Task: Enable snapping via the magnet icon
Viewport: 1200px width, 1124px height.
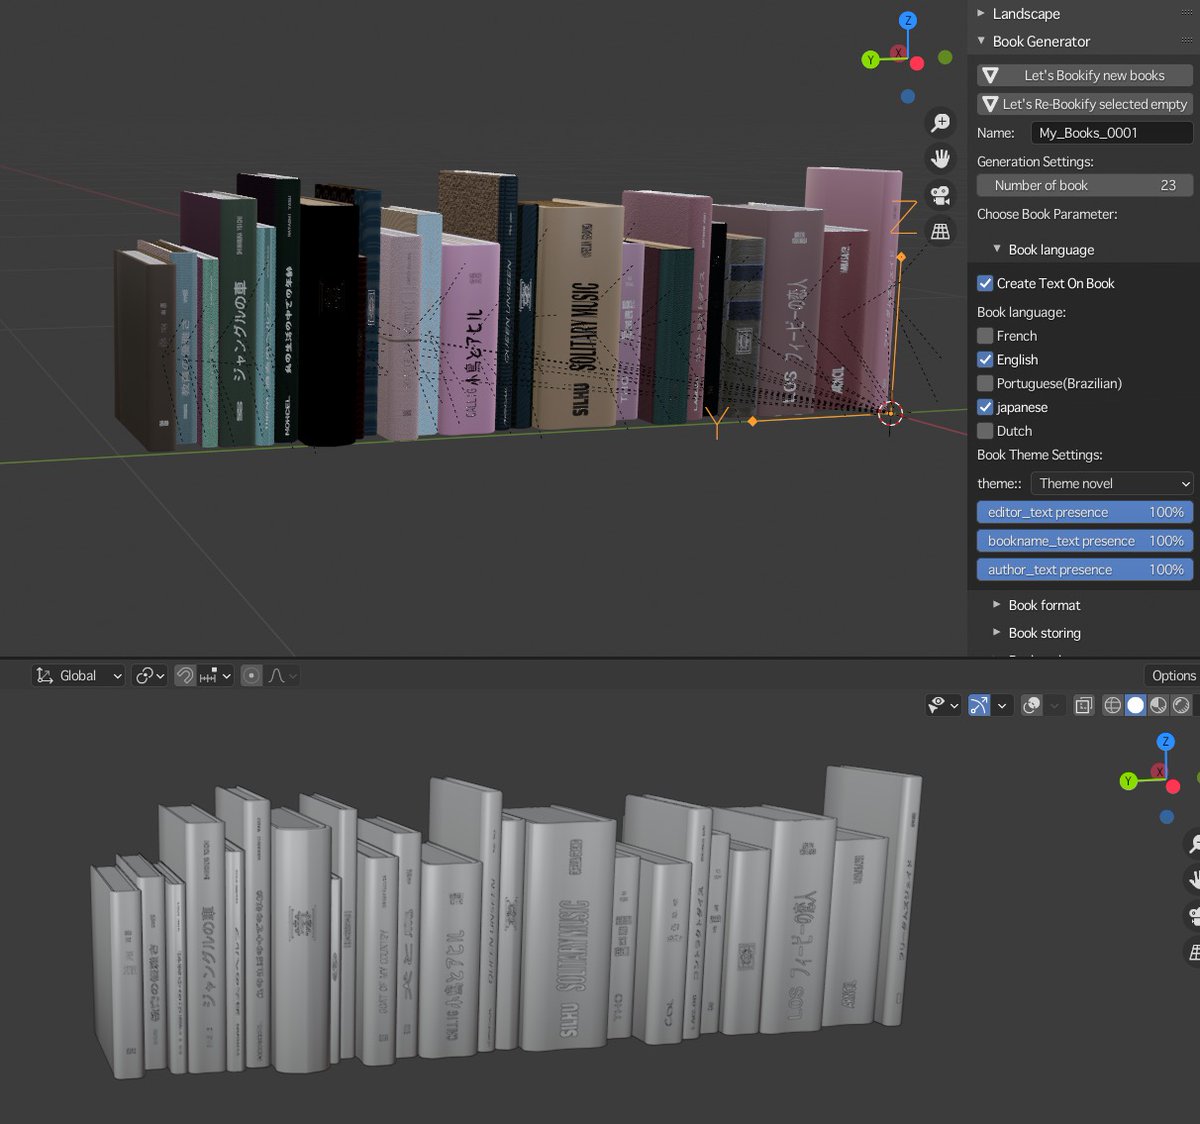Action: pos(185,675)
